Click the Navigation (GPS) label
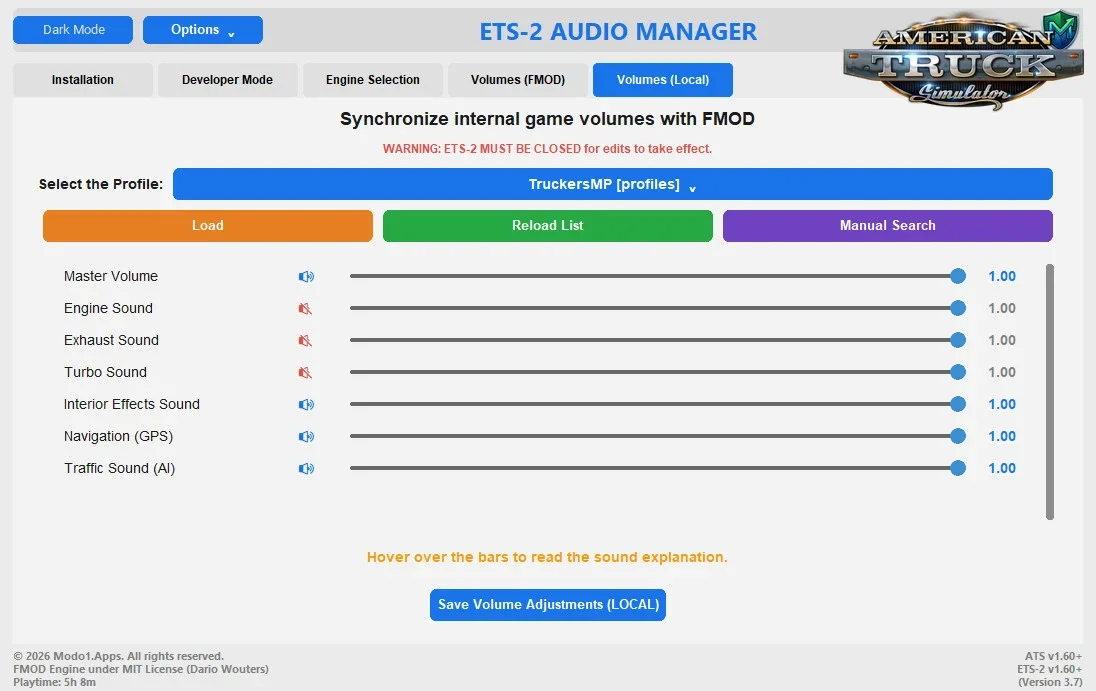The image size is (1096, 691). tap(118, 436)
